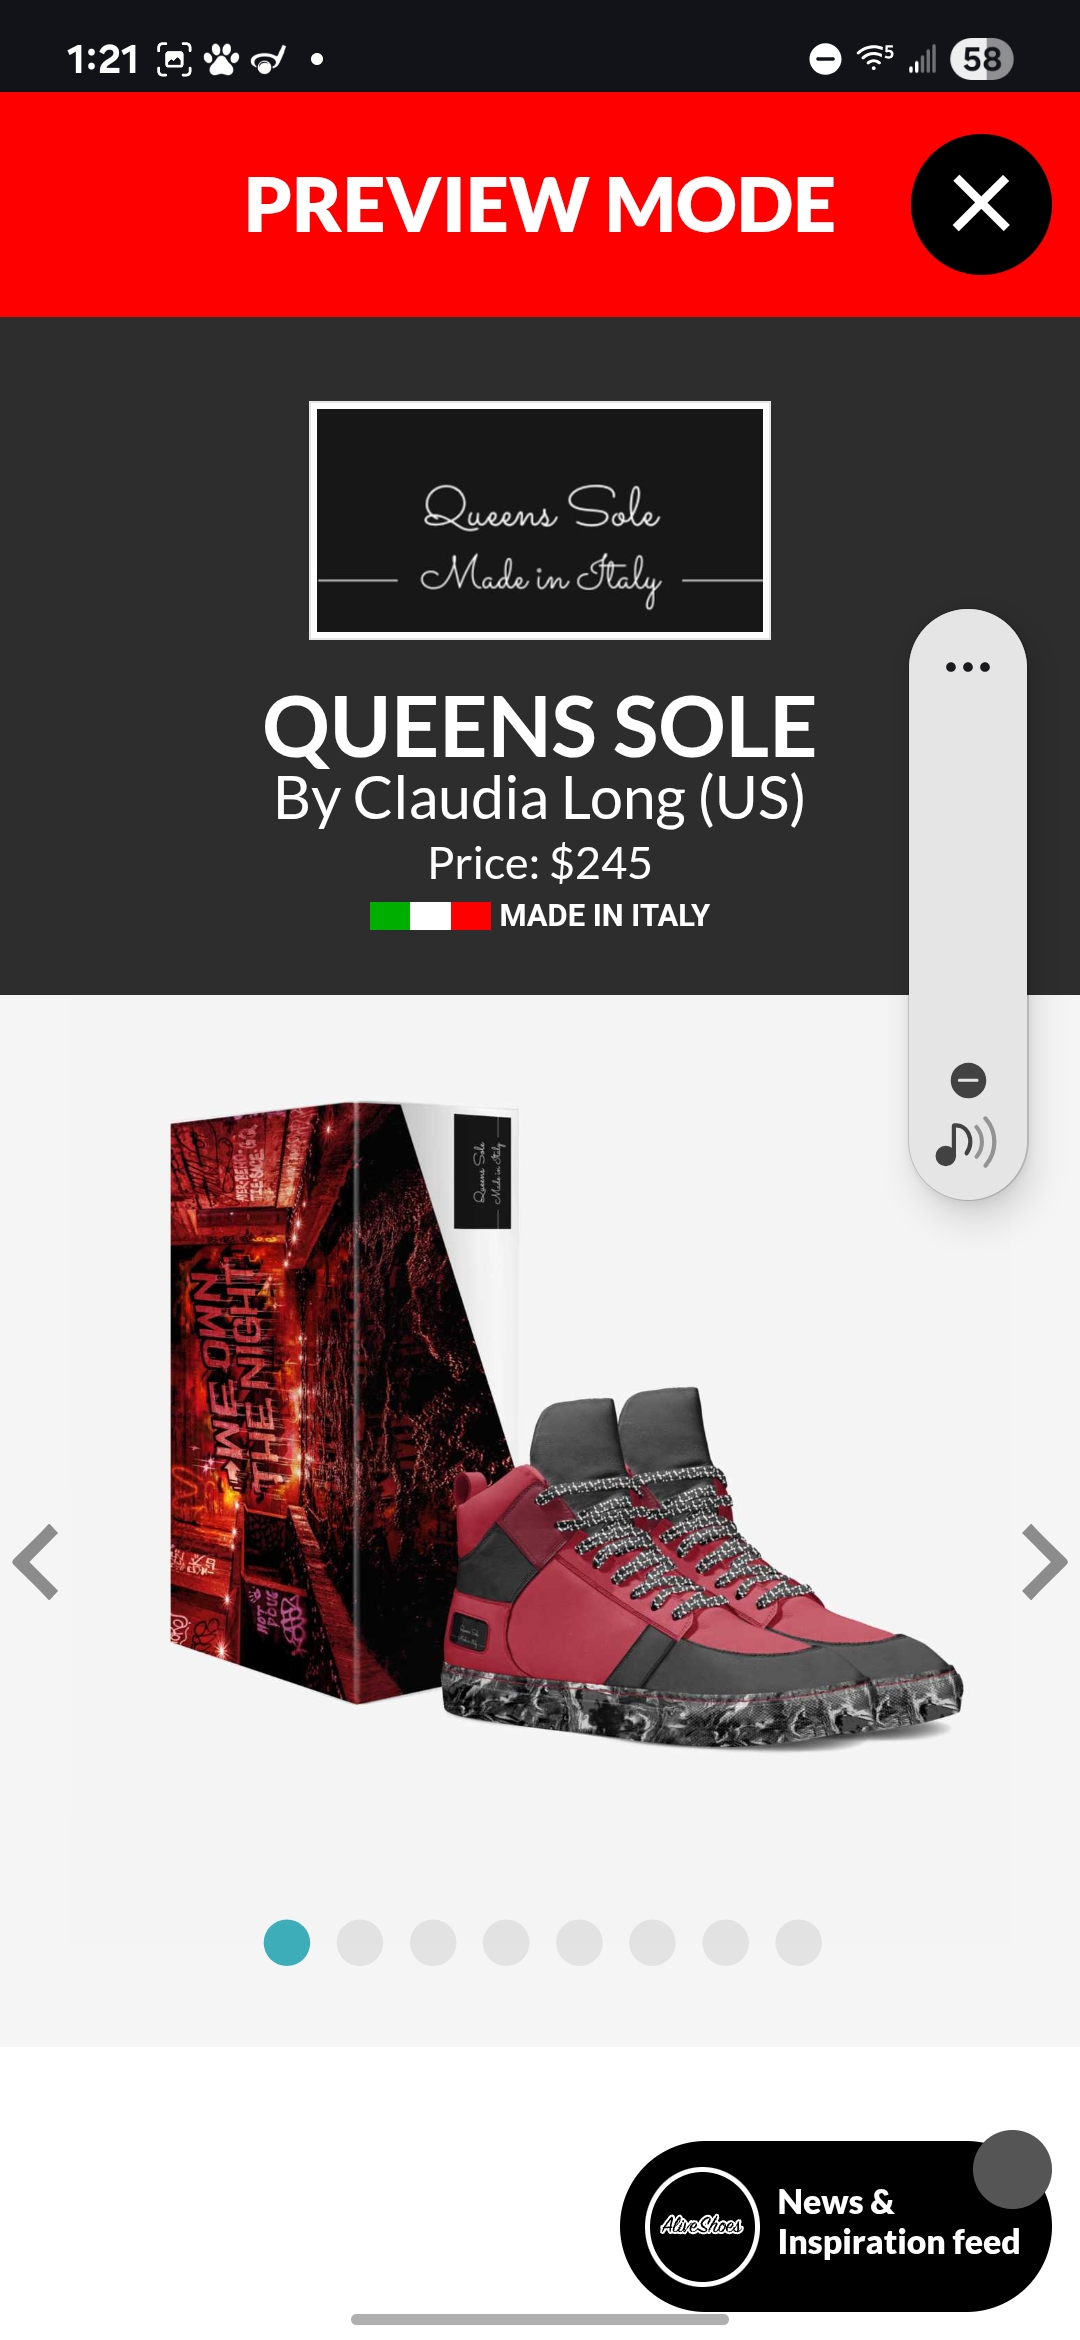Select the first carousel dot
The width and height of the screenshot is (1080, 2340).
click(287, 1942)
